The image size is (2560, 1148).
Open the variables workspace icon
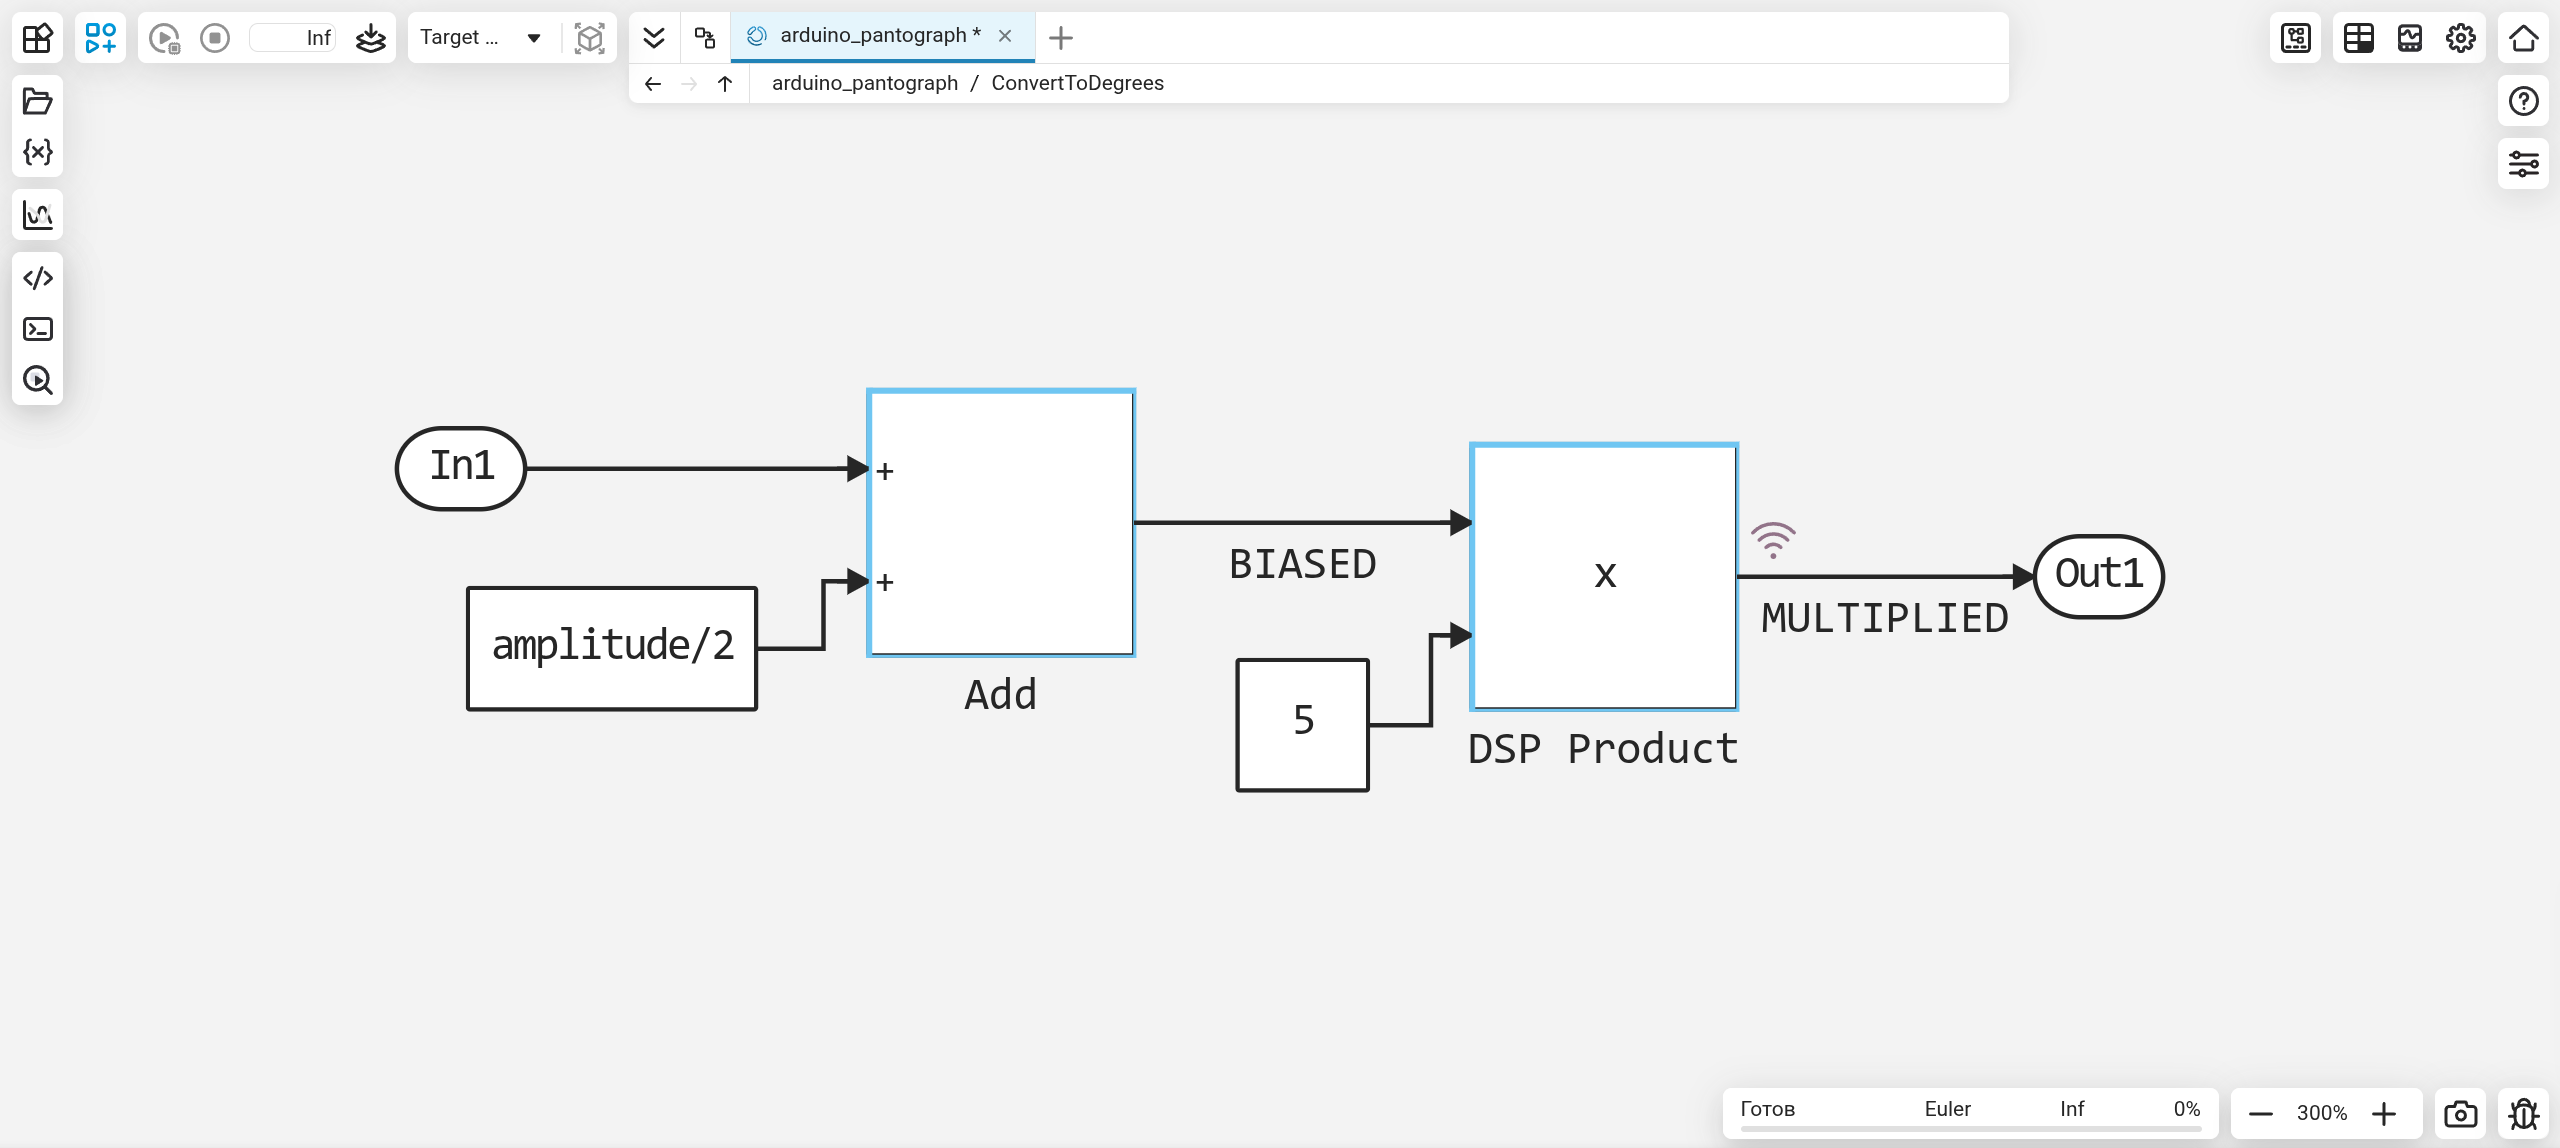coord(37,152)
